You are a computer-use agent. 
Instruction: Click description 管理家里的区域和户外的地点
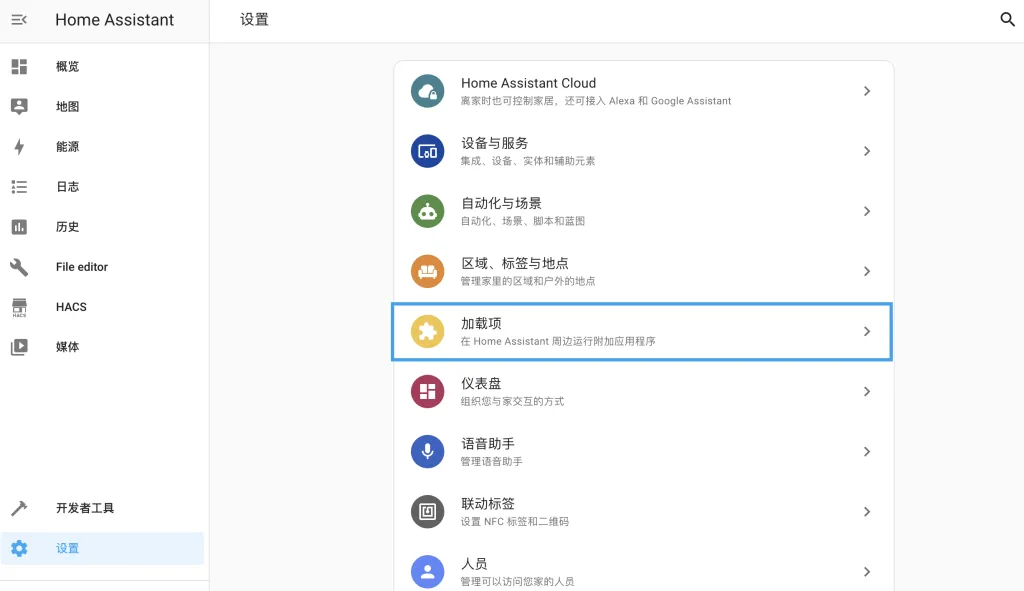(528, 281)
